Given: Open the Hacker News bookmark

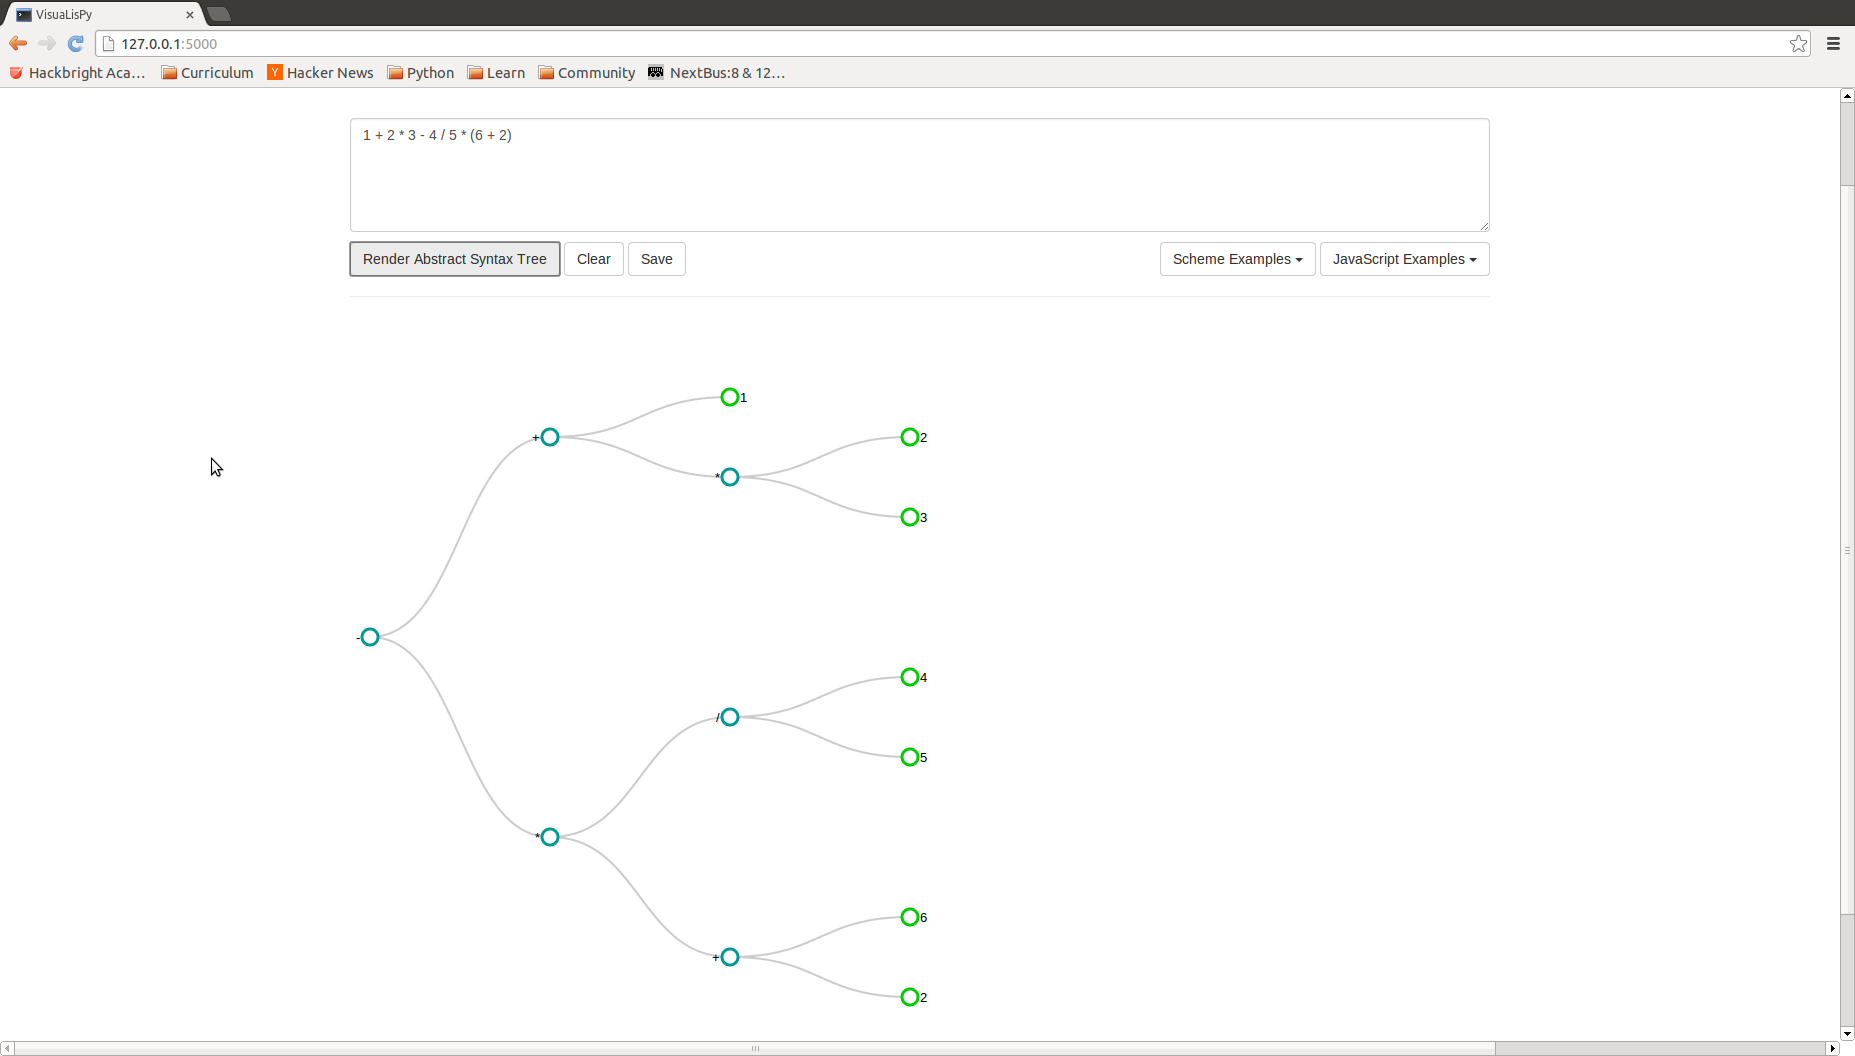Looking at the screenshot, I should [x=320, y=73].
